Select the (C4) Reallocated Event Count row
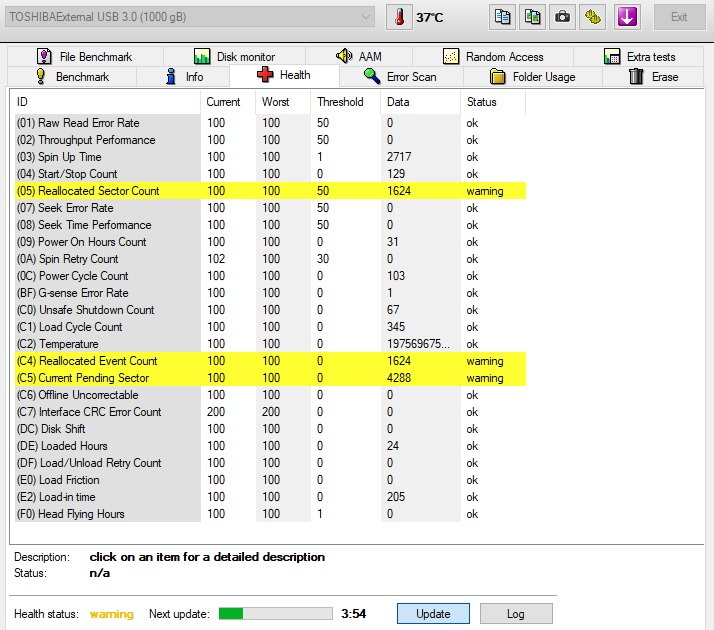Screen dimensions: 714x630 (x=270, y=361)
